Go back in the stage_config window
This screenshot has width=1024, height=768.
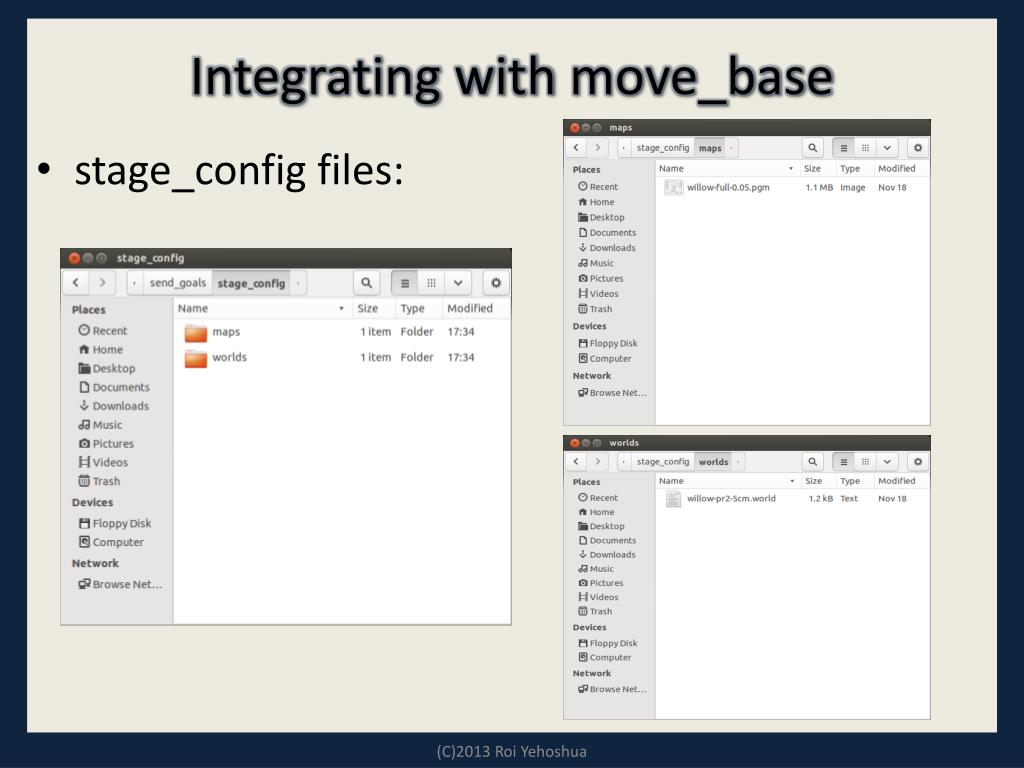coord(76,283)
